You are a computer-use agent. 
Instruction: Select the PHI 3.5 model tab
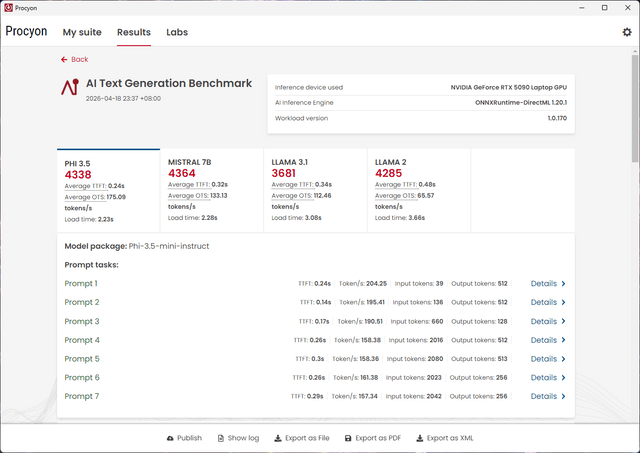point(109,191)
